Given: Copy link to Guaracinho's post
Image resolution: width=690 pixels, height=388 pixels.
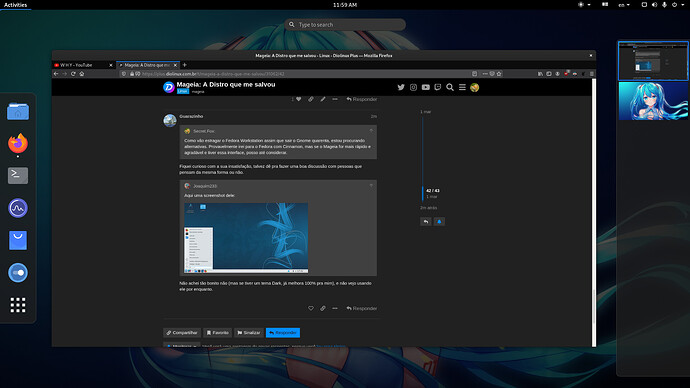Looking at the screenshot, I should 323,308.
